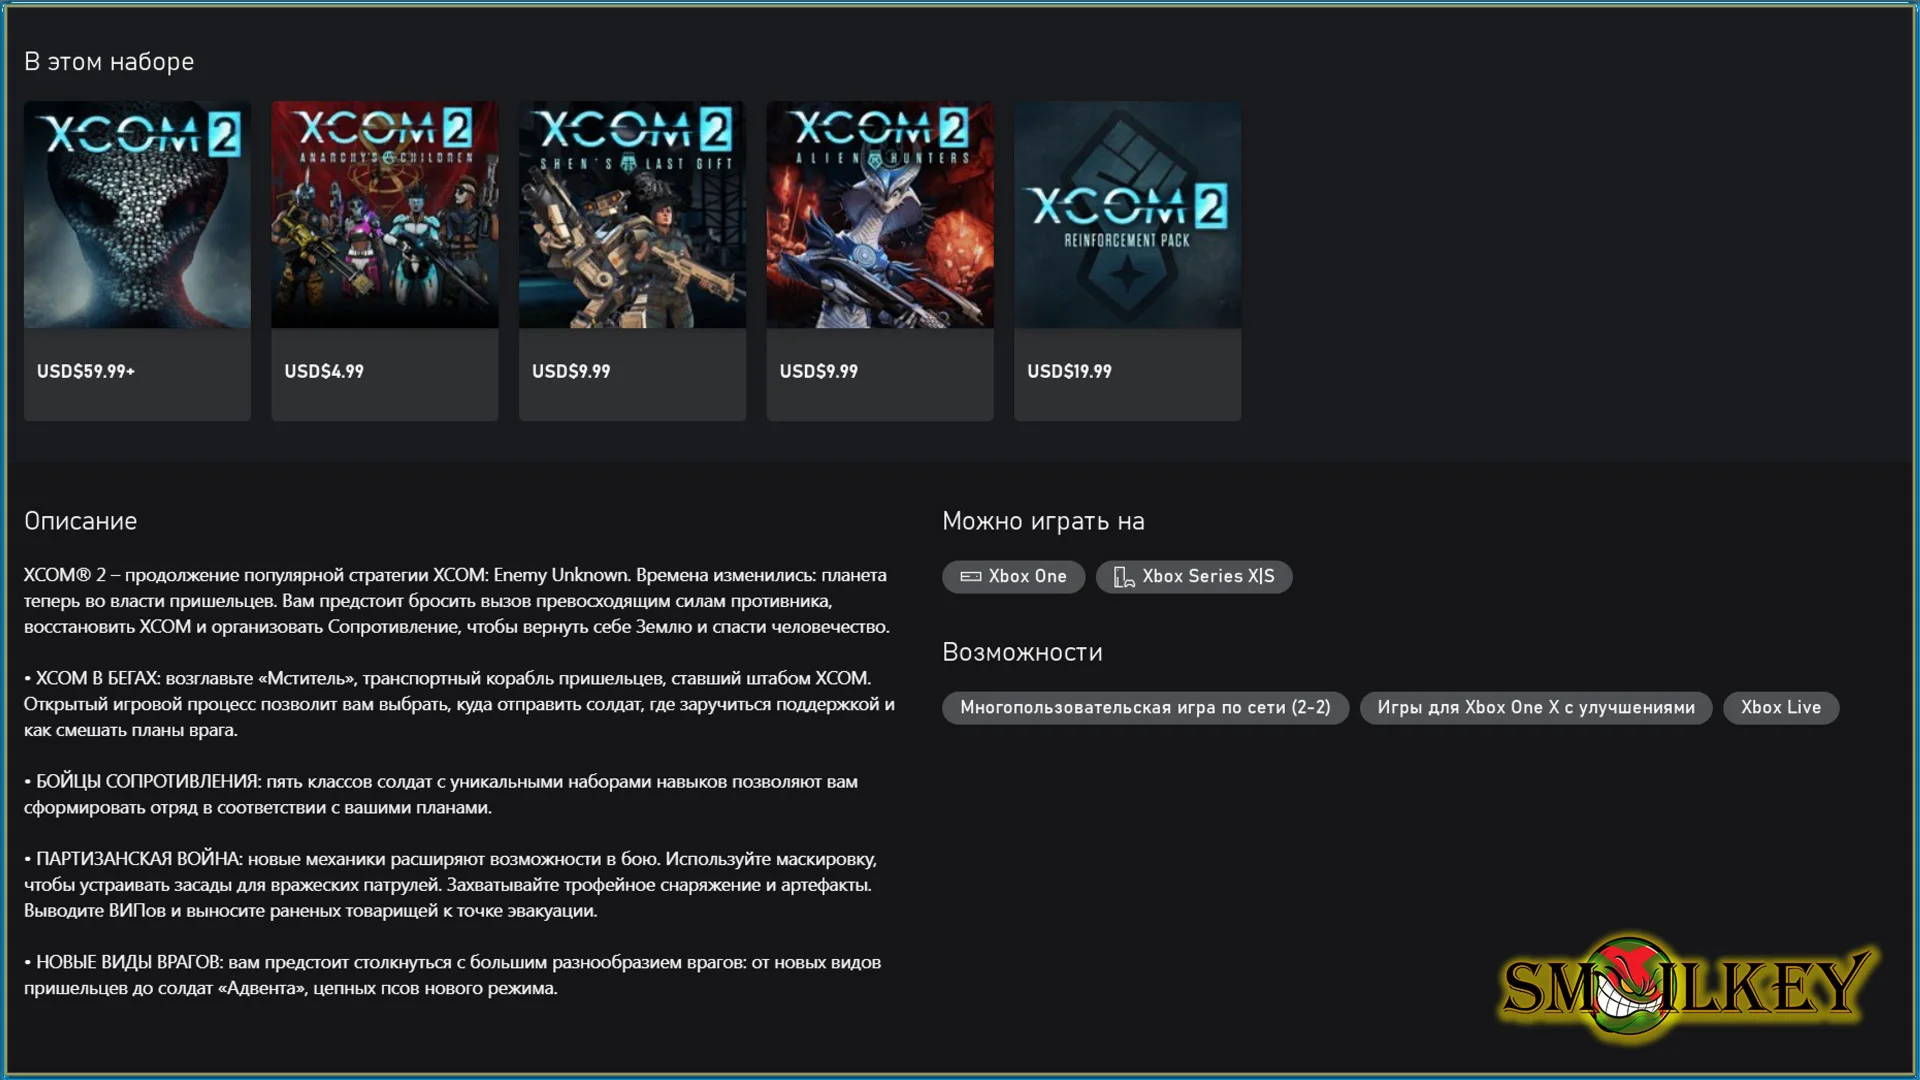The height and width of the screenshot is (1080, 1920).
Task: Open the Shen's Last Gift DLC cover
Action: (x=632, y=214)
